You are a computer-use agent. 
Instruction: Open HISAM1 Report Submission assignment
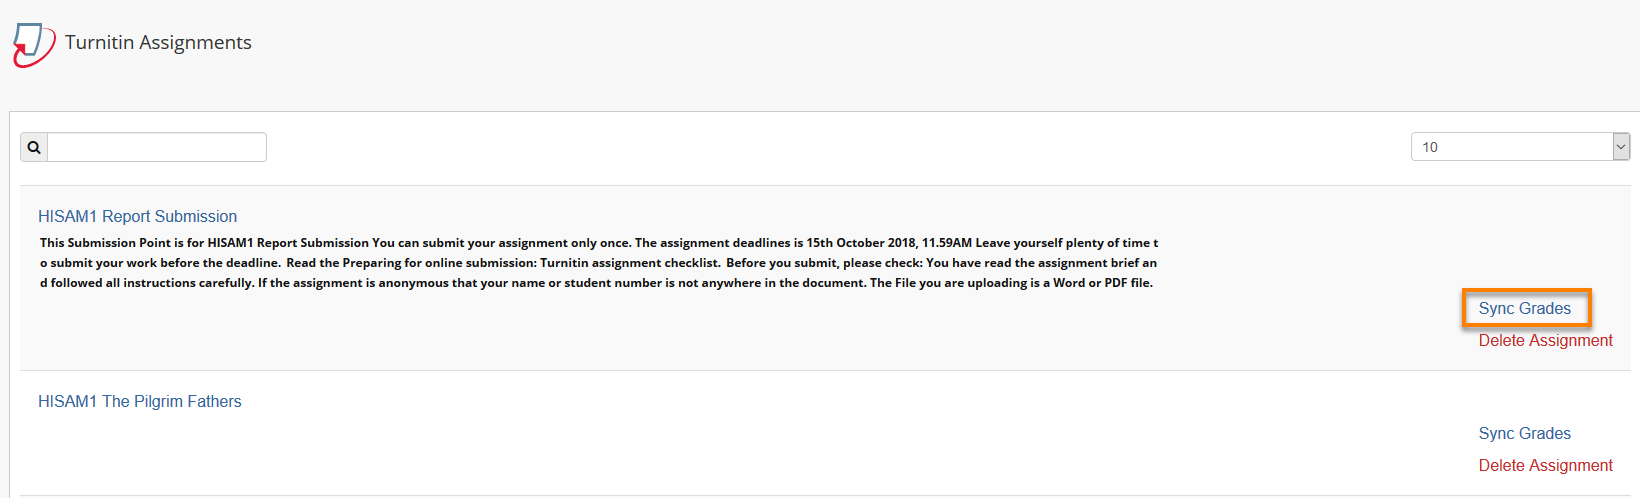click(x=137, y=216)
